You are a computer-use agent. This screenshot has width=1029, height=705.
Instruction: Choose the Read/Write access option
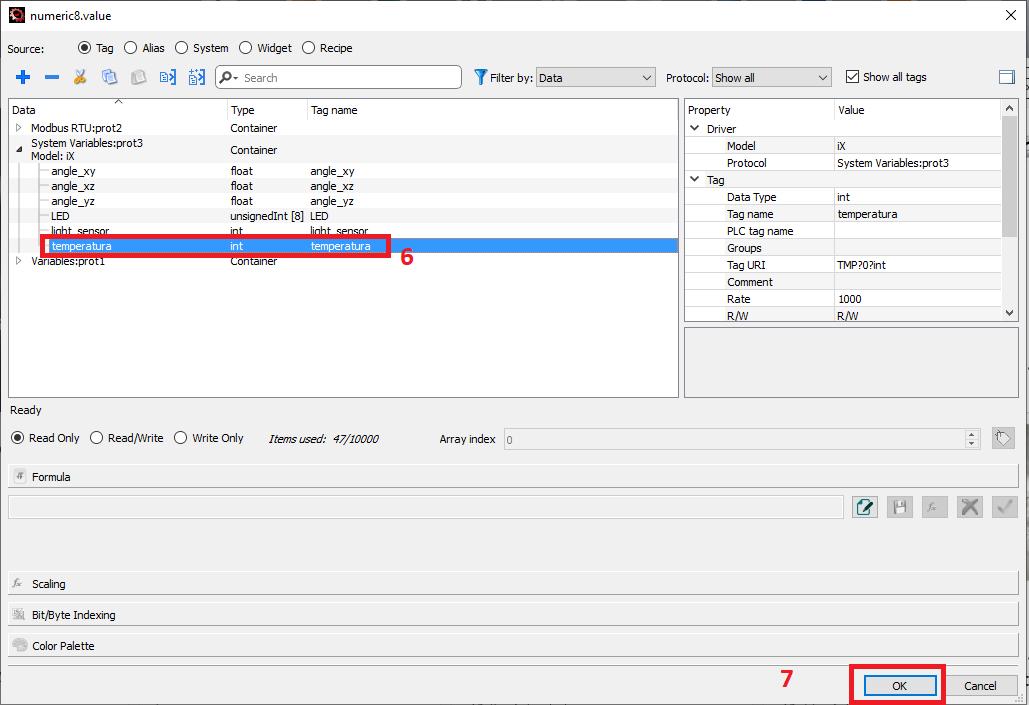click(x=96, y=438)
